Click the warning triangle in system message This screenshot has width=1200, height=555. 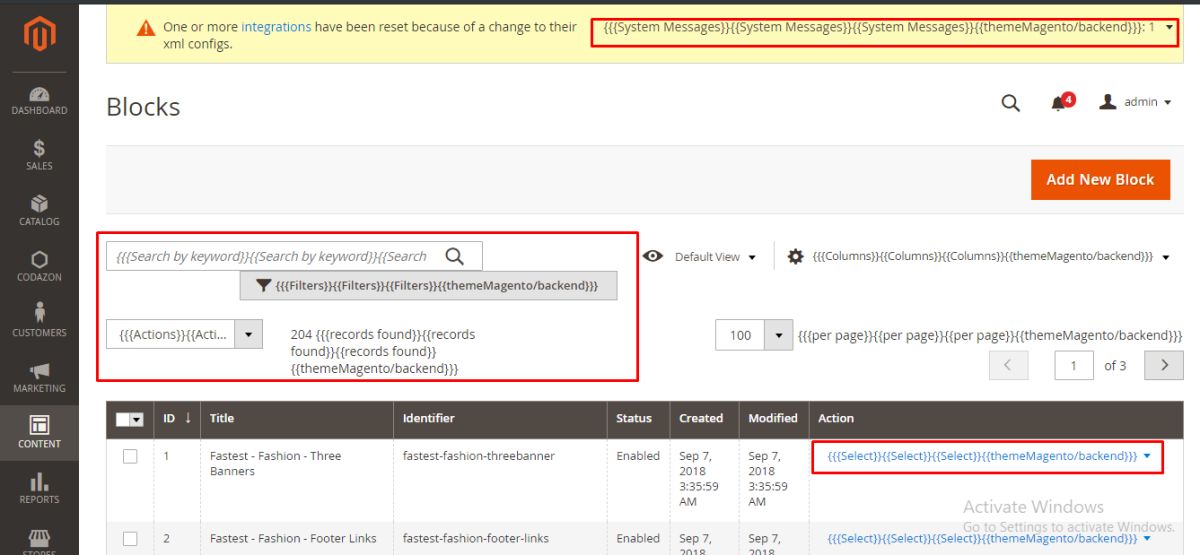pyautogui.click(x=146, y=28)
